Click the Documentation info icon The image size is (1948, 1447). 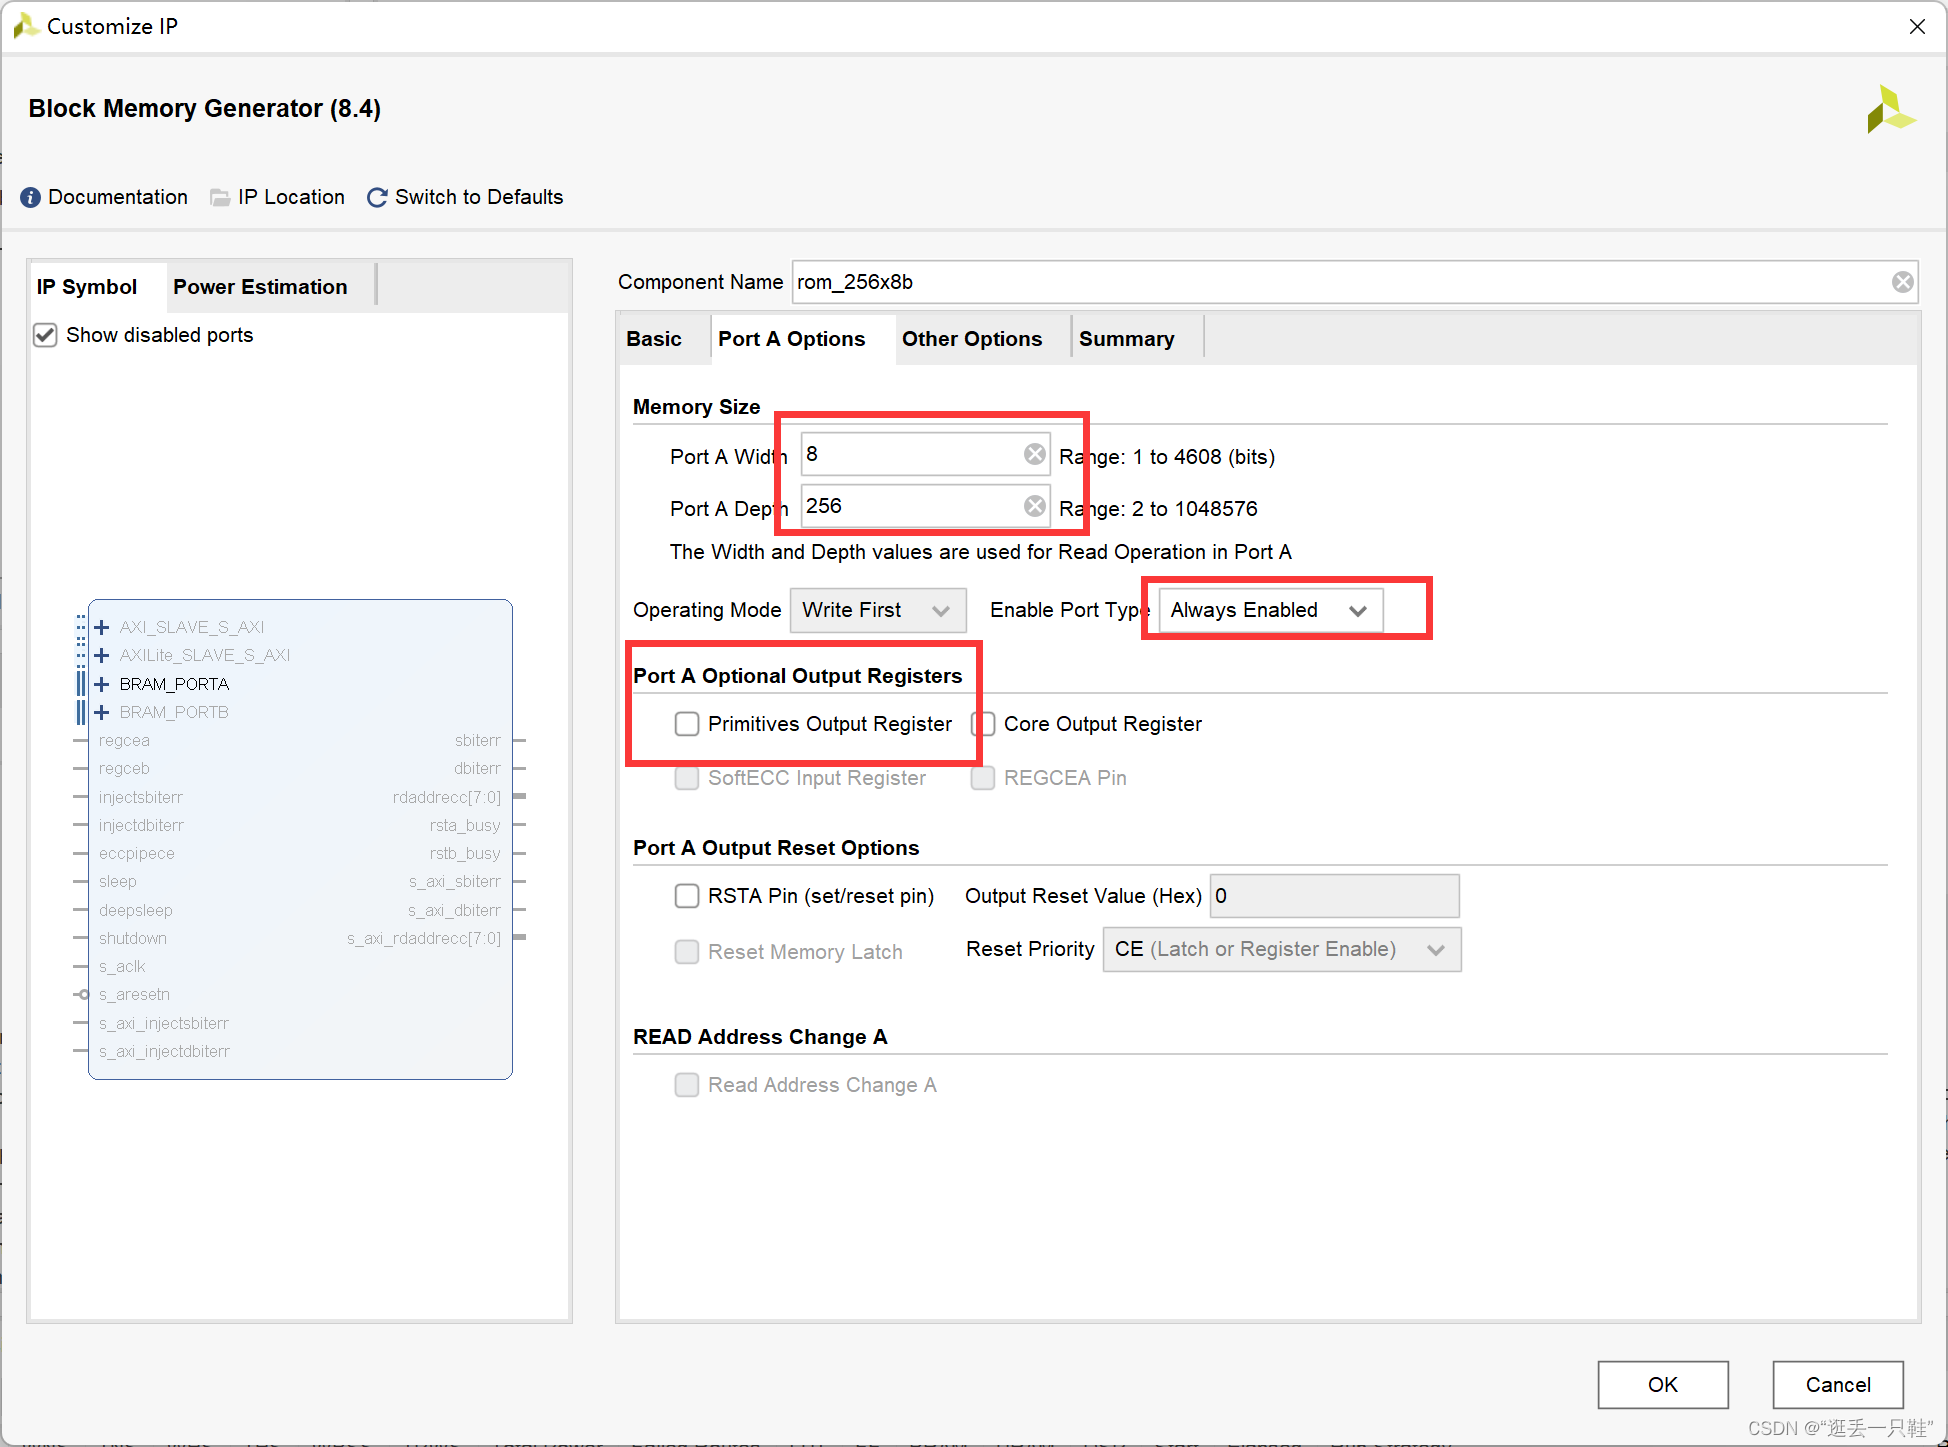pos(31,197)
